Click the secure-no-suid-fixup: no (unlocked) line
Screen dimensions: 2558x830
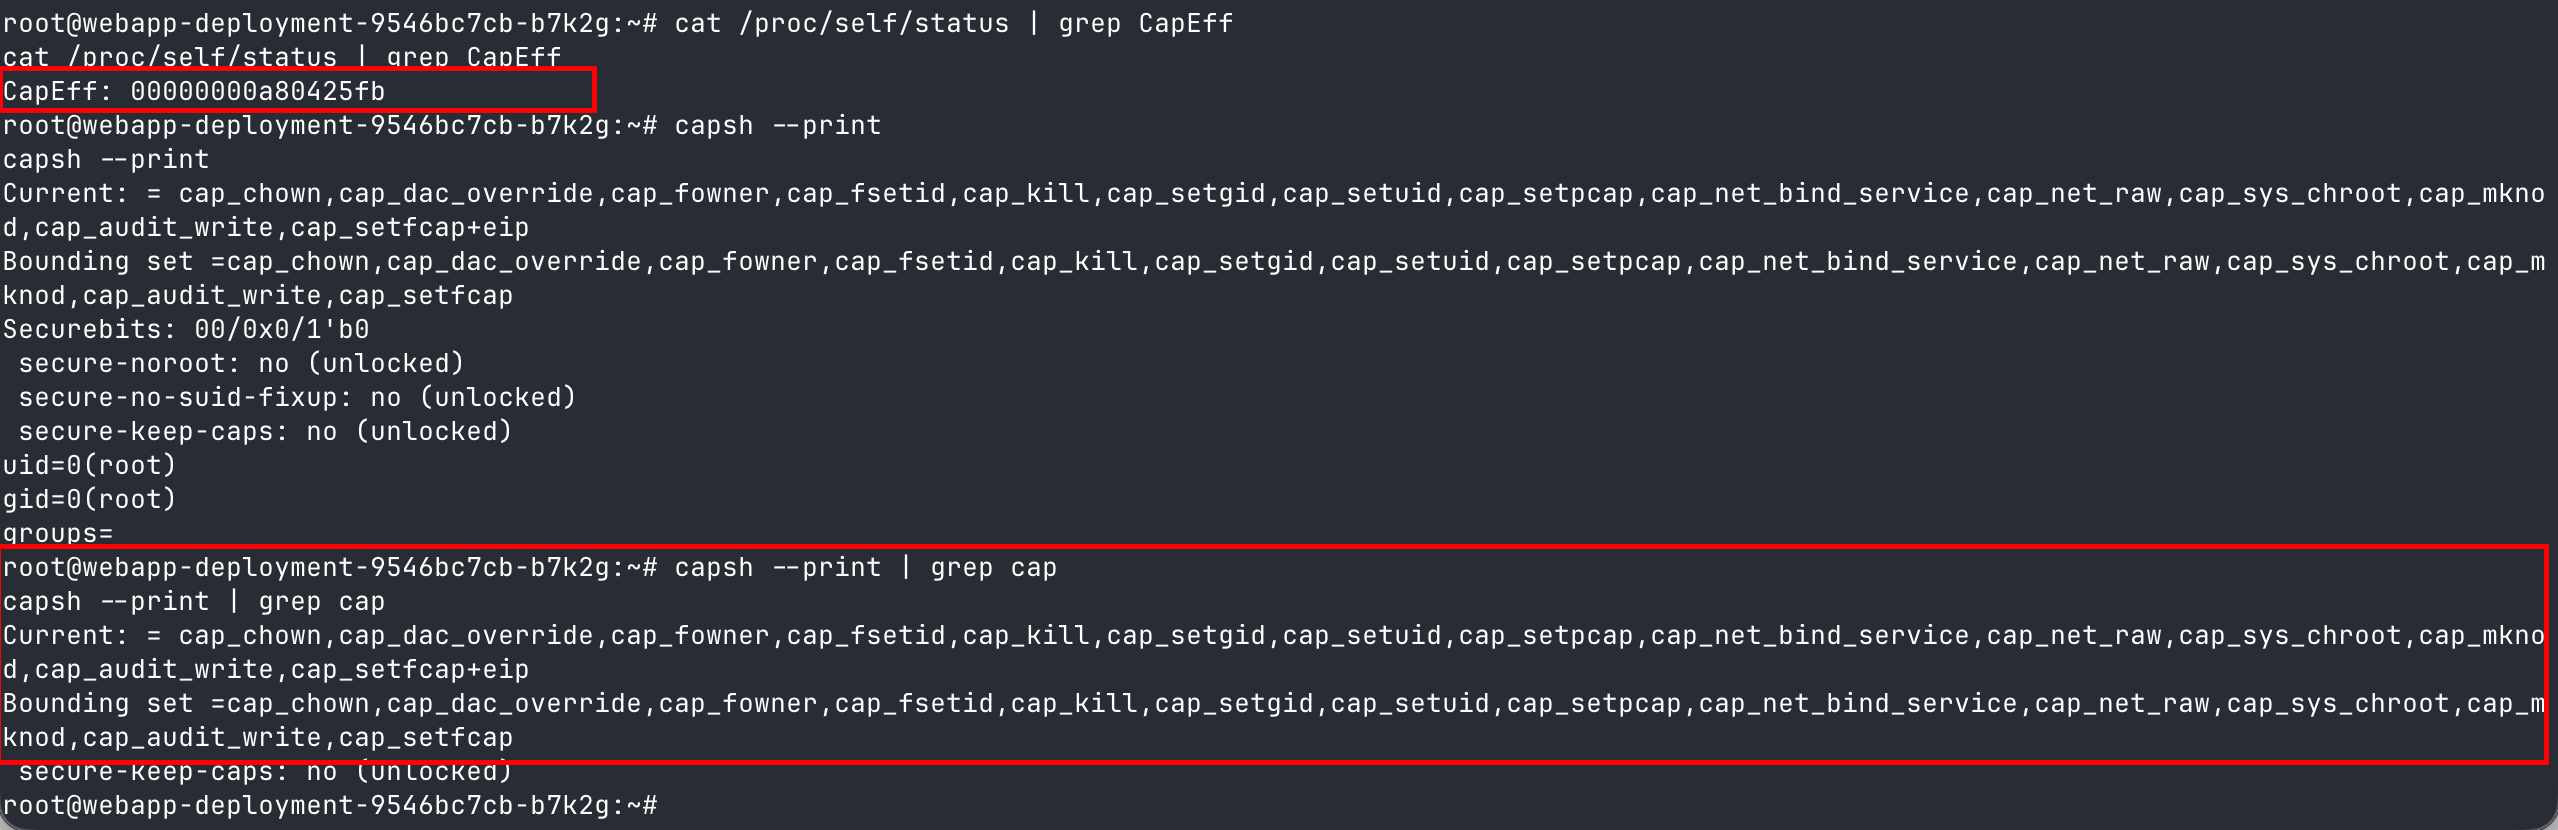[298, 398]
